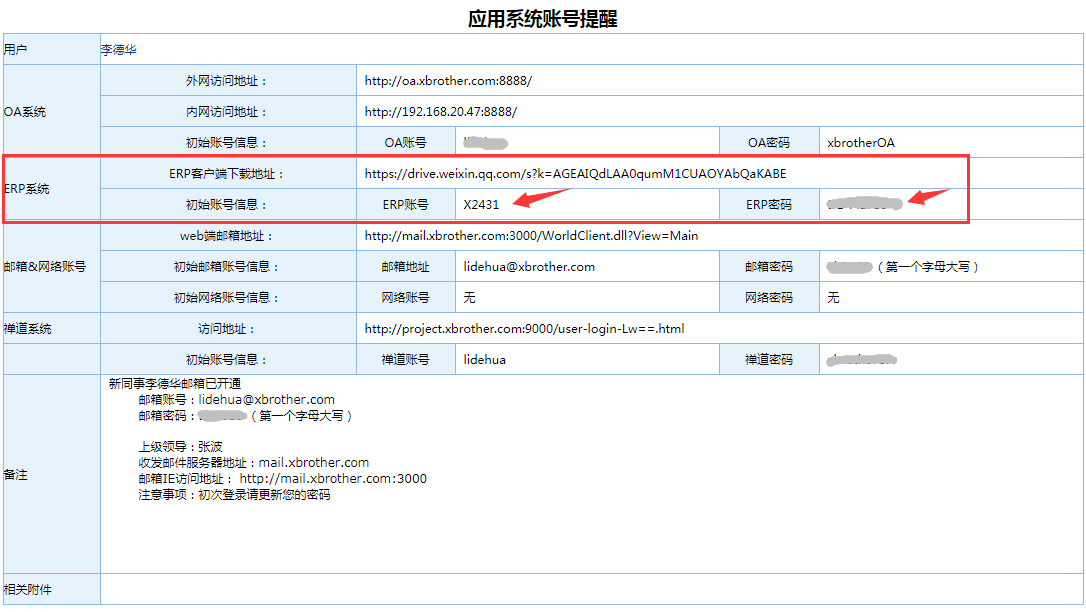Viewport: 1086px width, 612px height.
Task: Open the web mail WorldClient.dll address
Action: pyautogui.click(x=531, y=236)
